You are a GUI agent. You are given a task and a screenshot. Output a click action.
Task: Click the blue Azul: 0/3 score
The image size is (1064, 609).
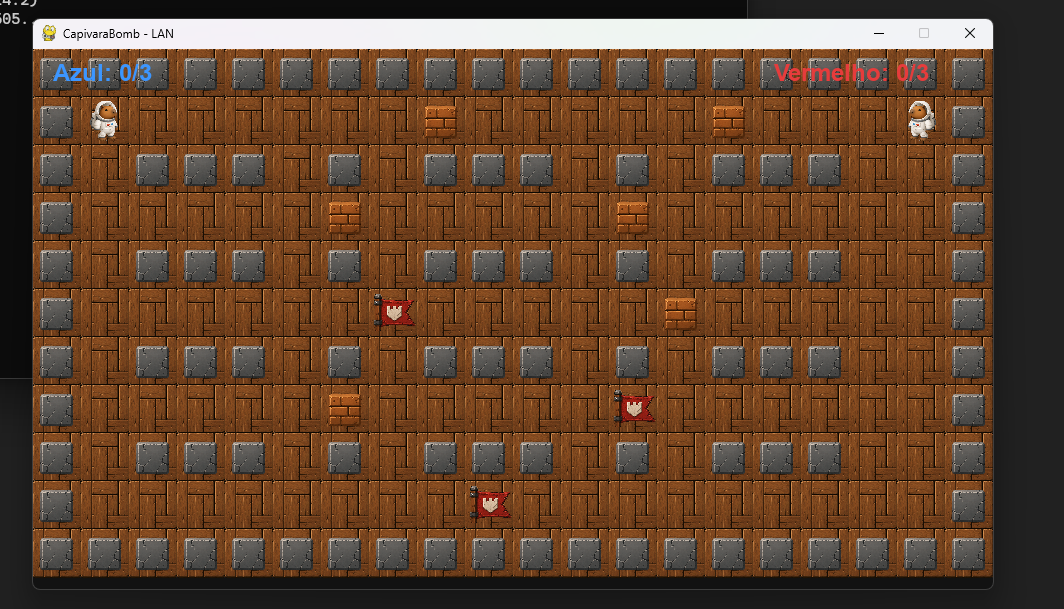point(102,73)
